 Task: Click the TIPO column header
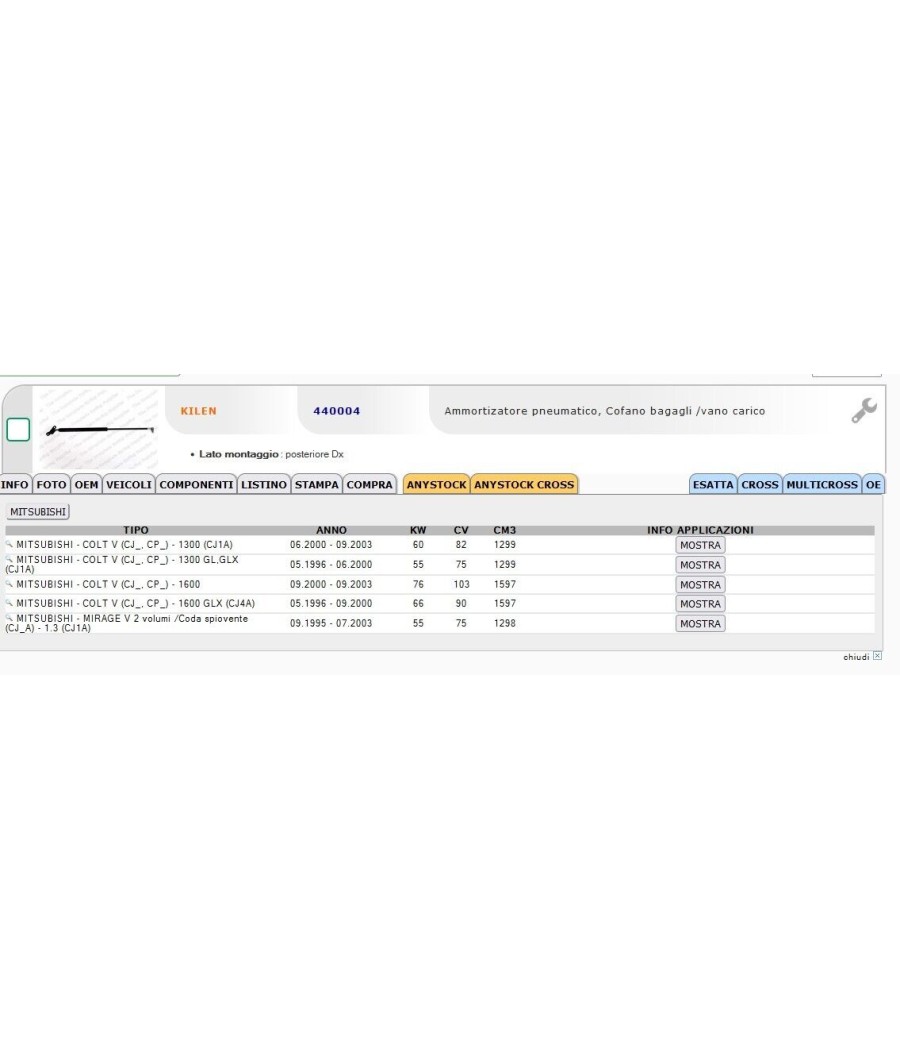tap(136, 530)
